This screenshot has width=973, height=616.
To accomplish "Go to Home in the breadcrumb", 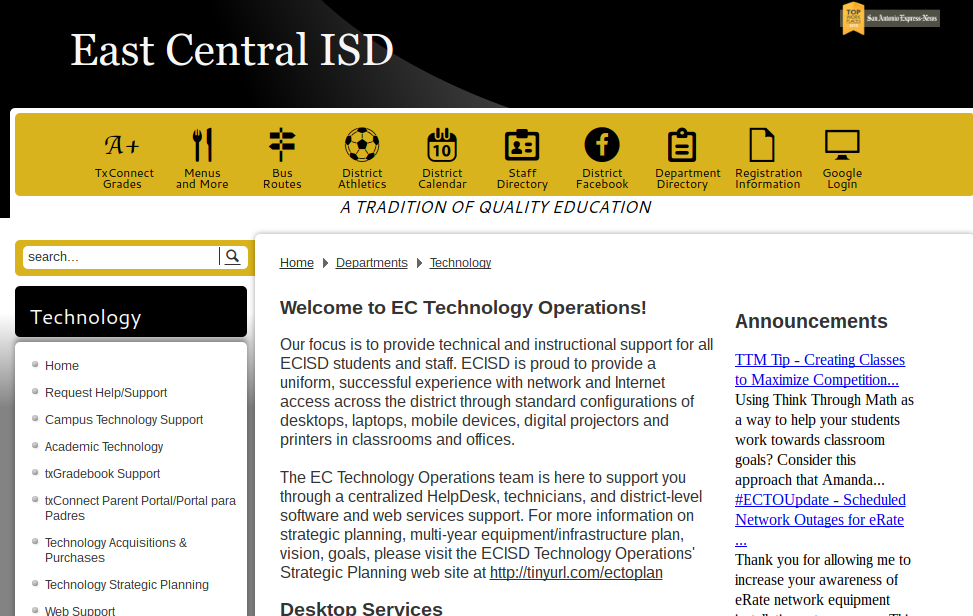I will (x=297, y=263).
